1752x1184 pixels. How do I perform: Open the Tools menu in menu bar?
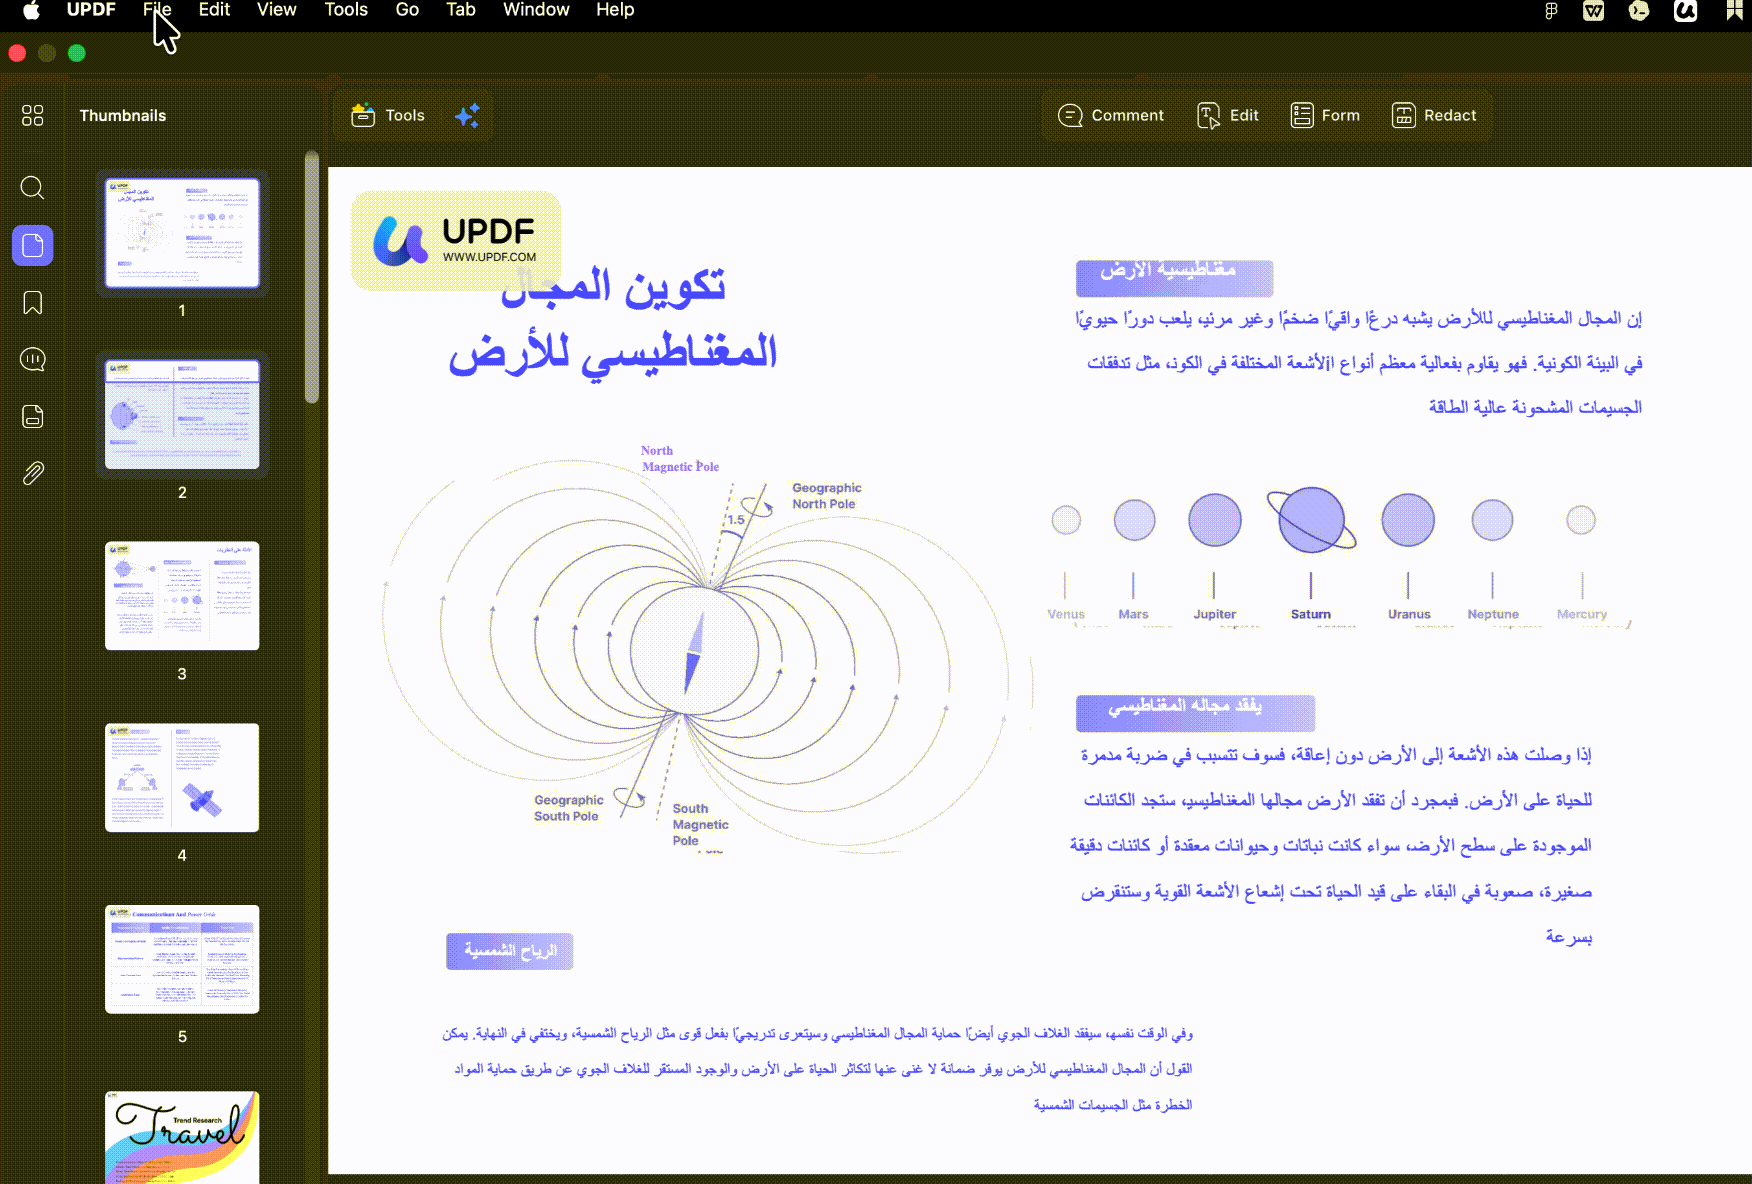pos(346,10)
